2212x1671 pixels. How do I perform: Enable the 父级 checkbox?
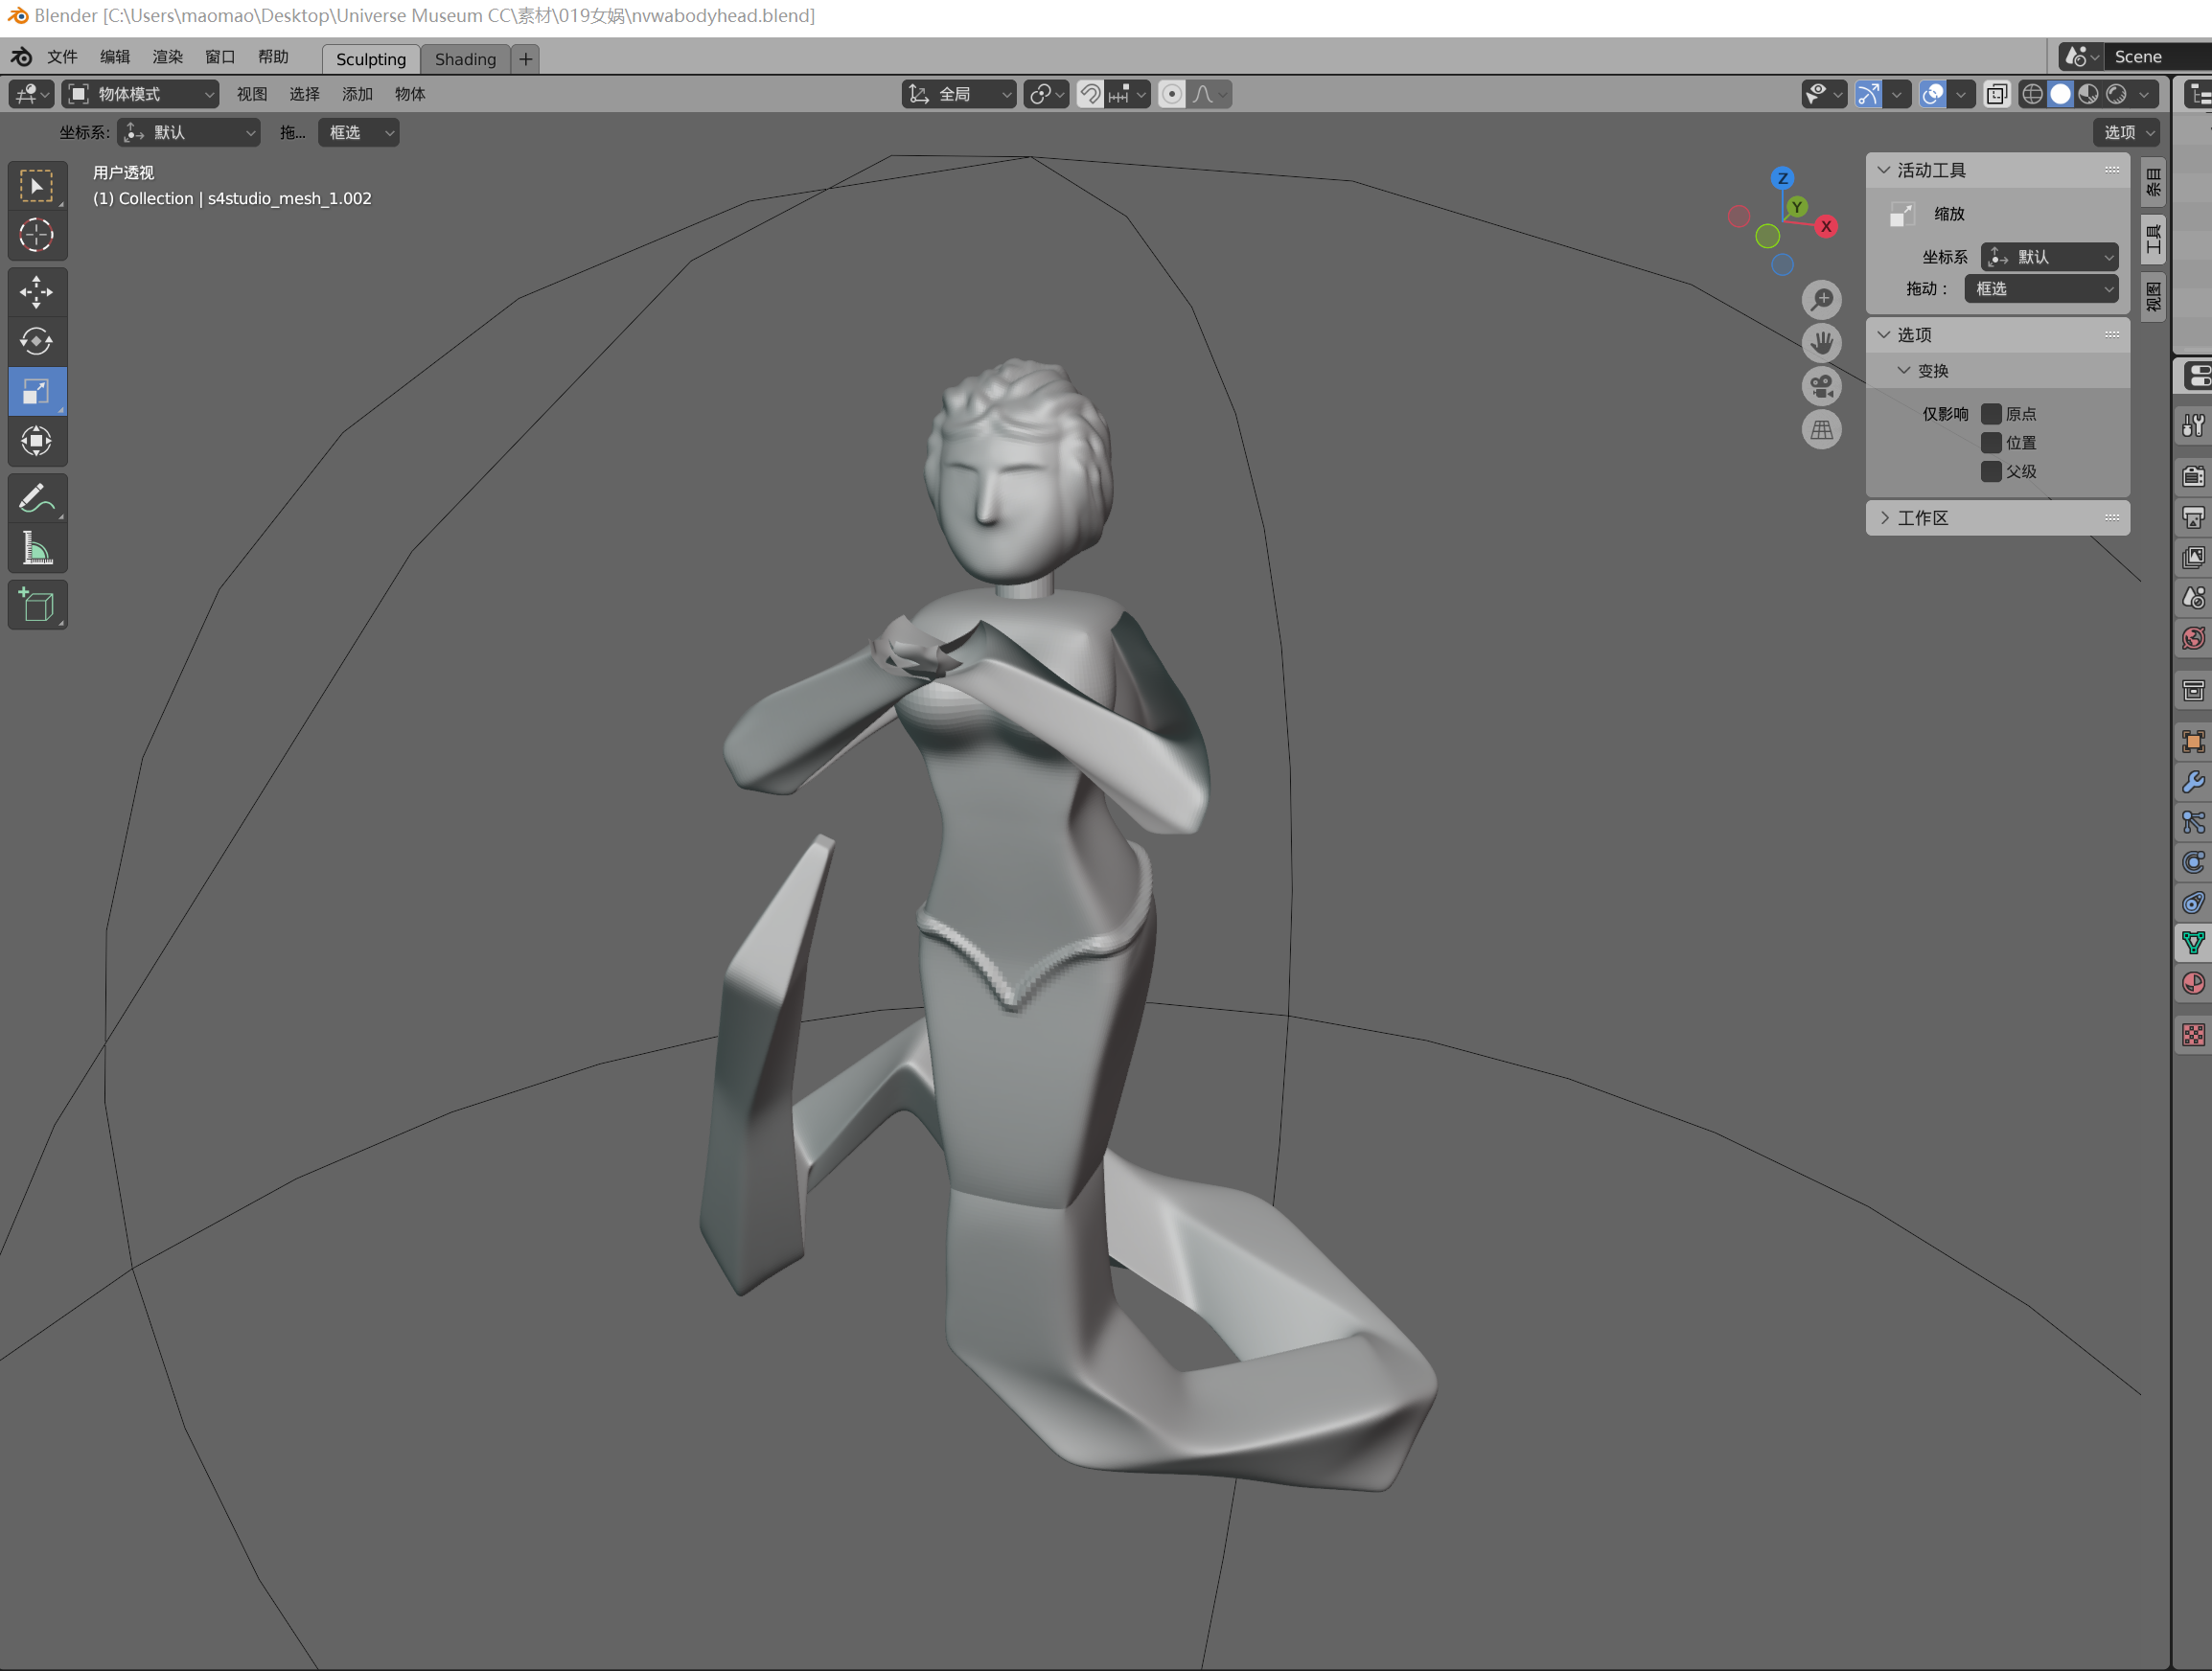click(1991, 472)
